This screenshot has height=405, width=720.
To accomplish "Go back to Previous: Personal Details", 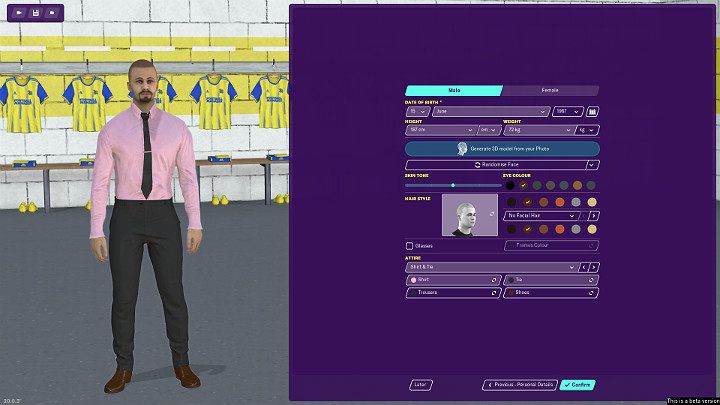I will coord(520,385).
